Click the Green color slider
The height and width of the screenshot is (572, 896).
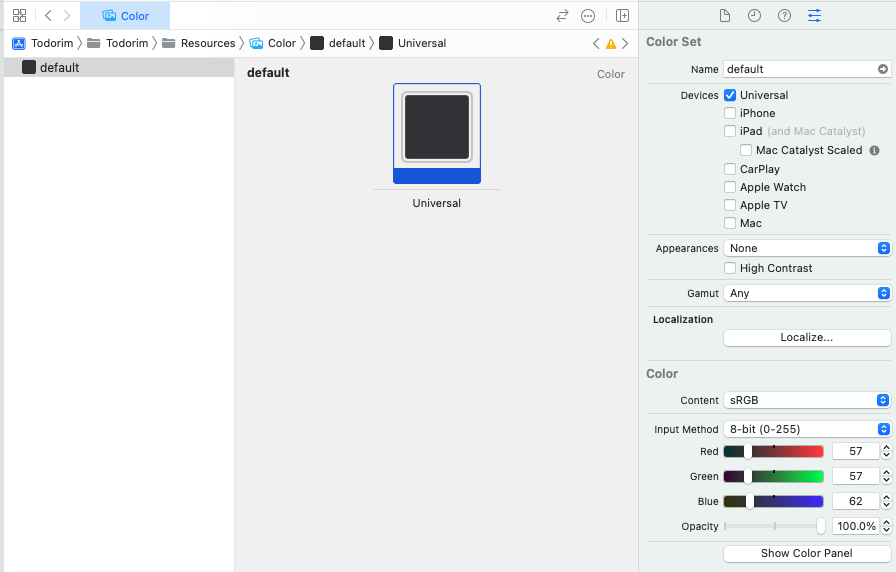pyautogui.click(x=773, y=477)
